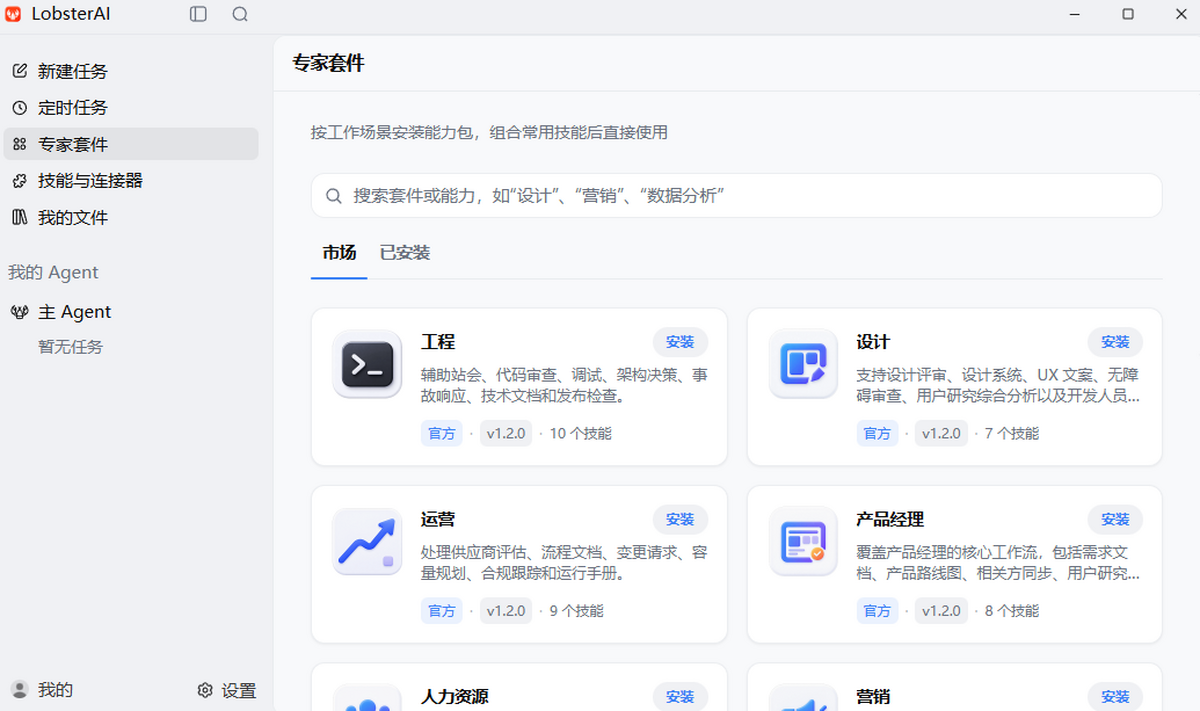
Task: Click the 工程 description text
Action: [x=565, y=386]
